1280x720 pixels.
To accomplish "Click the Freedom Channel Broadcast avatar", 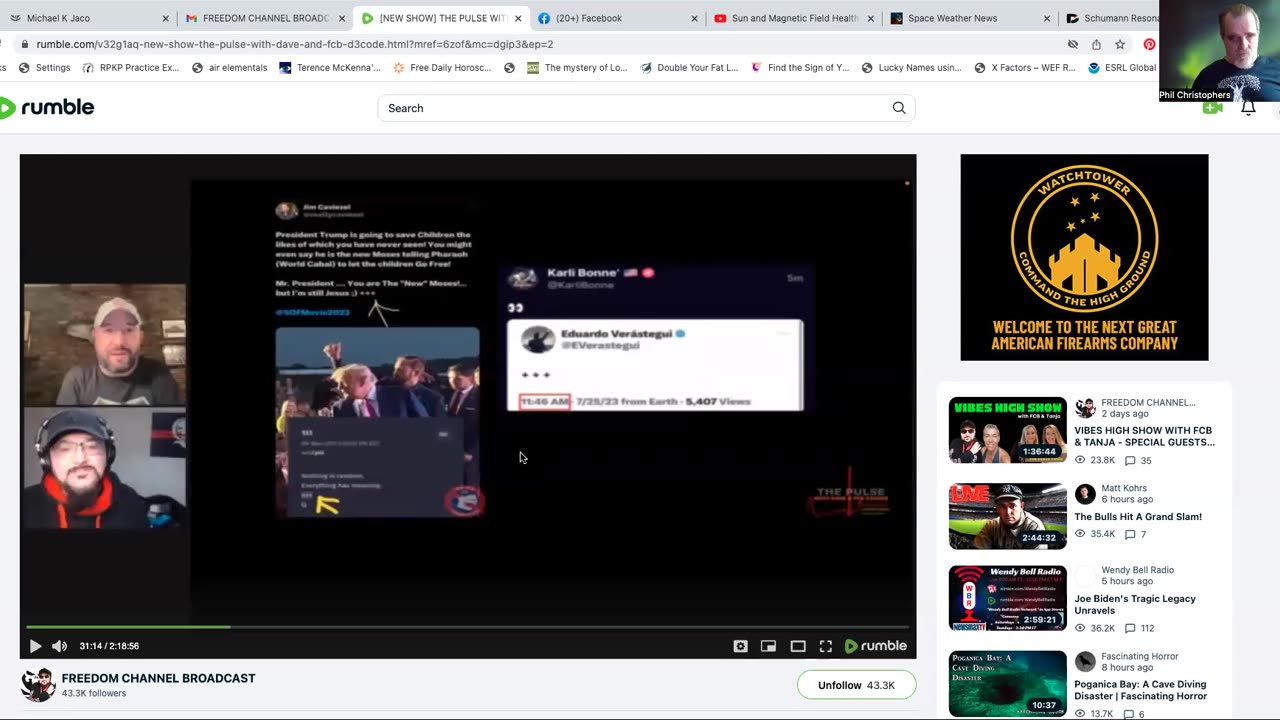I will [38, 685].
